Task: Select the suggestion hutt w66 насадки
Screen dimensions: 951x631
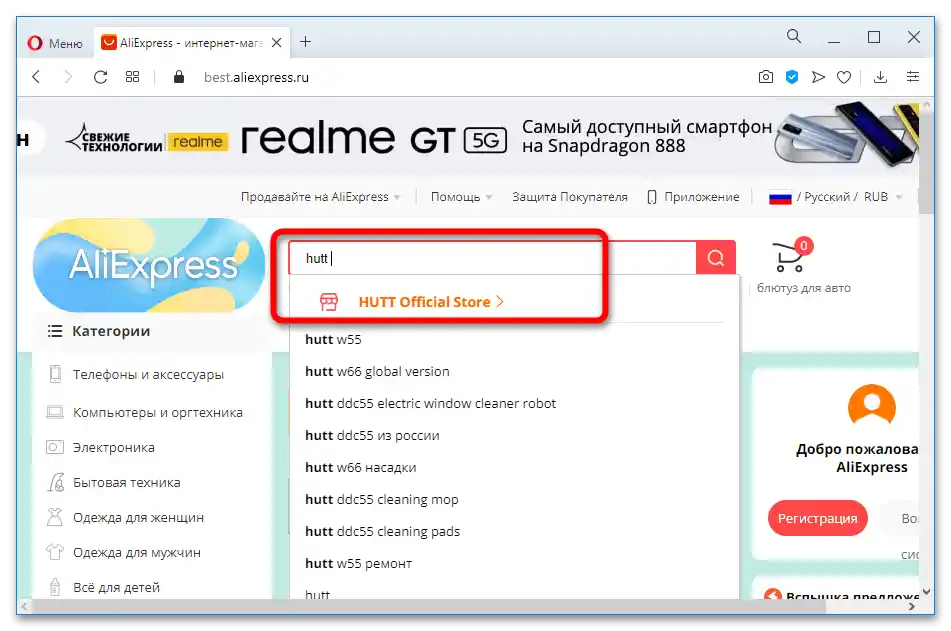Action: [361, 468]
